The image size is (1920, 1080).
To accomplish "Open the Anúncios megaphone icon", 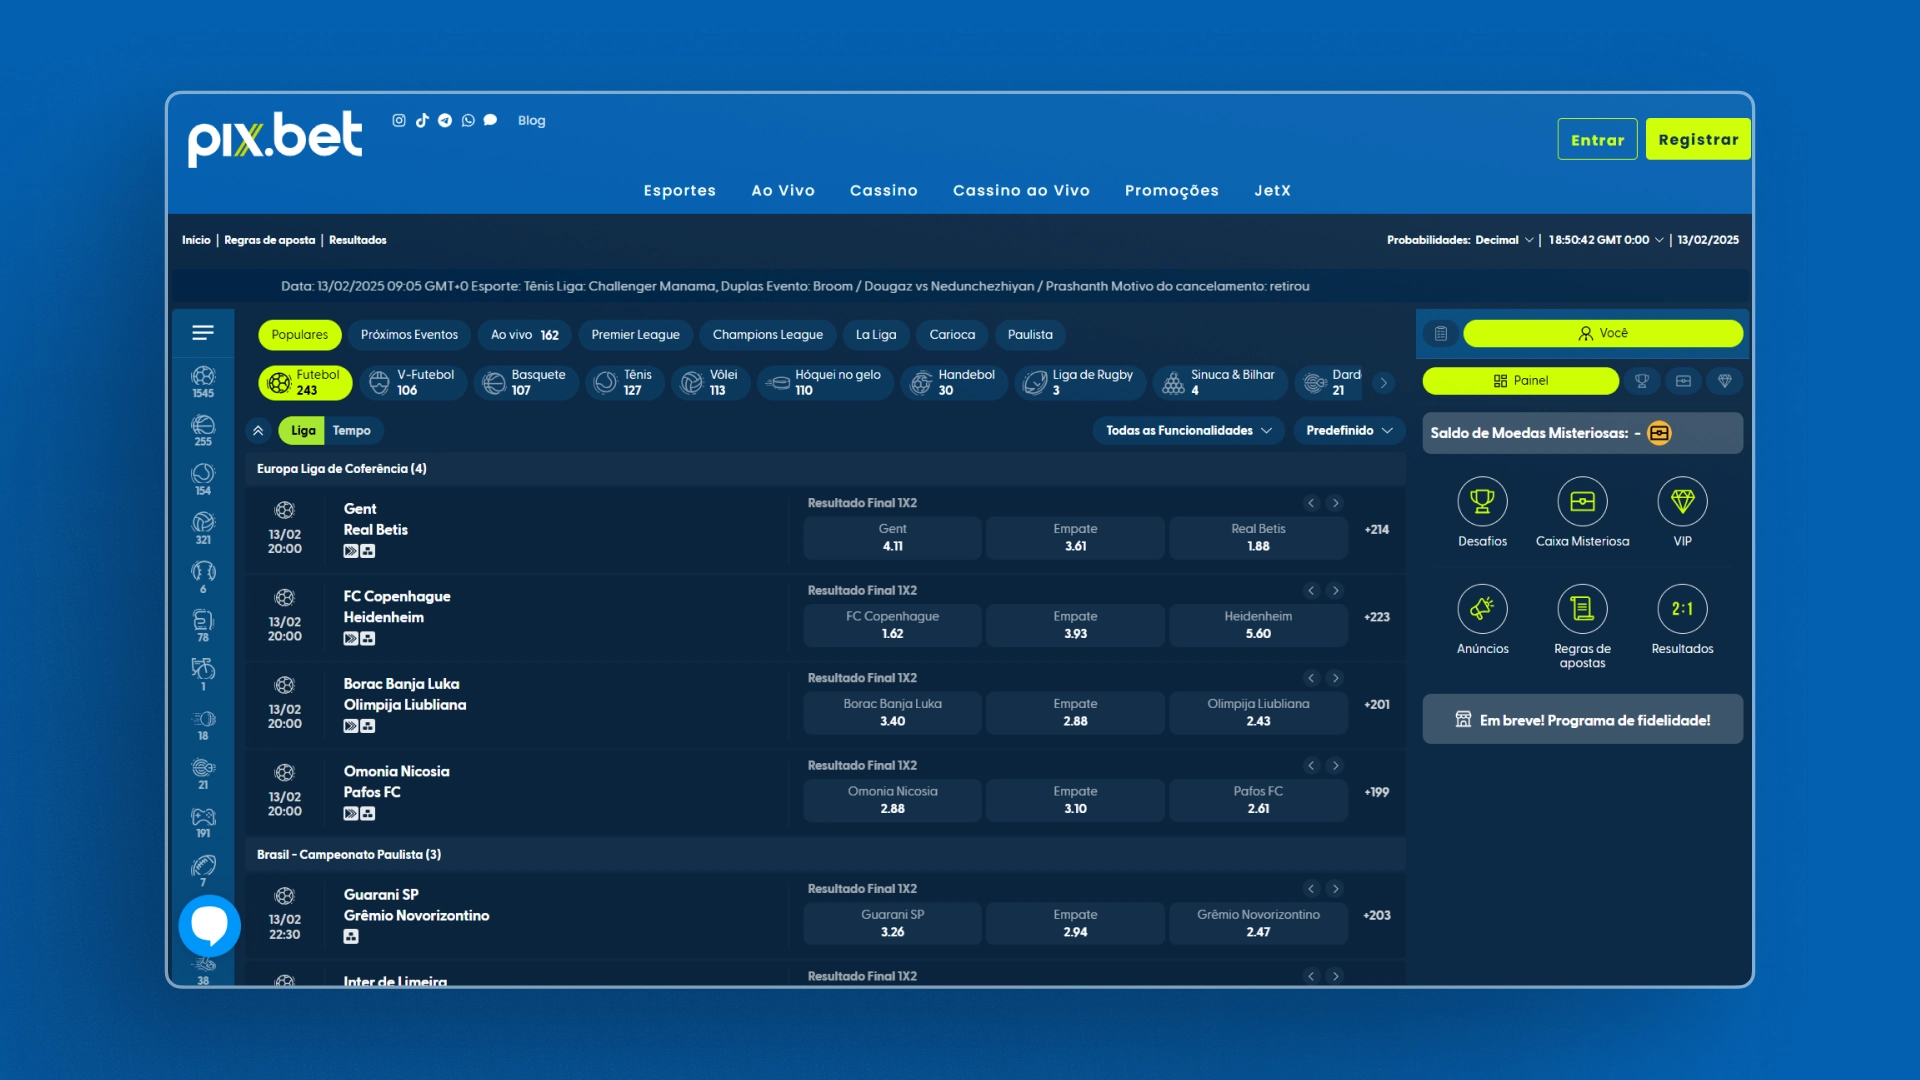I will [x=1482, y=608].
